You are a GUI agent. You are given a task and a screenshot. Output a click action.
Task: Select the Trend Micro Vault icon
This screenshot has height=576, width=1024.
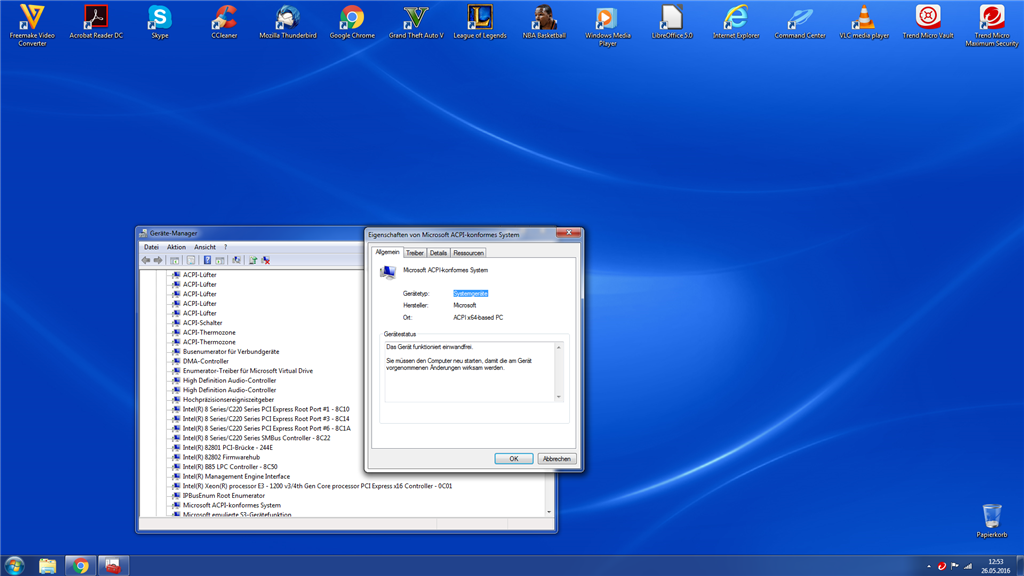[928, 22]
